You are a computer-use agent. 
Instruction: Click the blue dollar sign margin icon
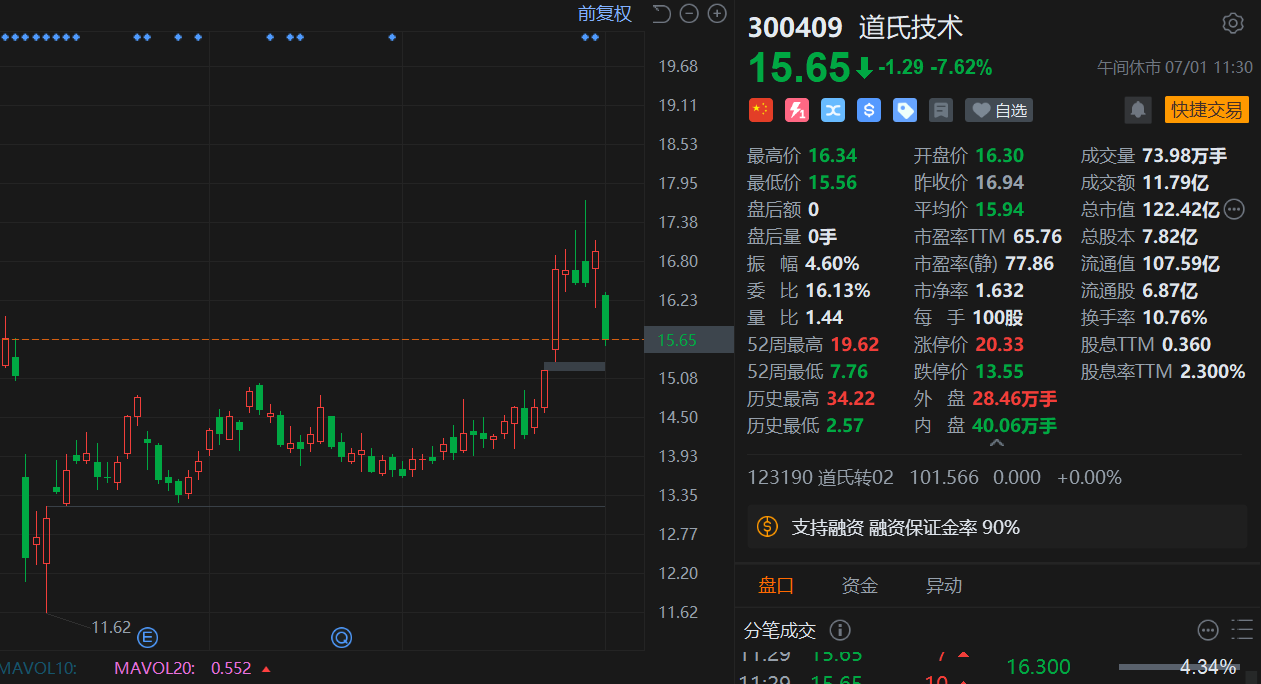click(869, 110)
